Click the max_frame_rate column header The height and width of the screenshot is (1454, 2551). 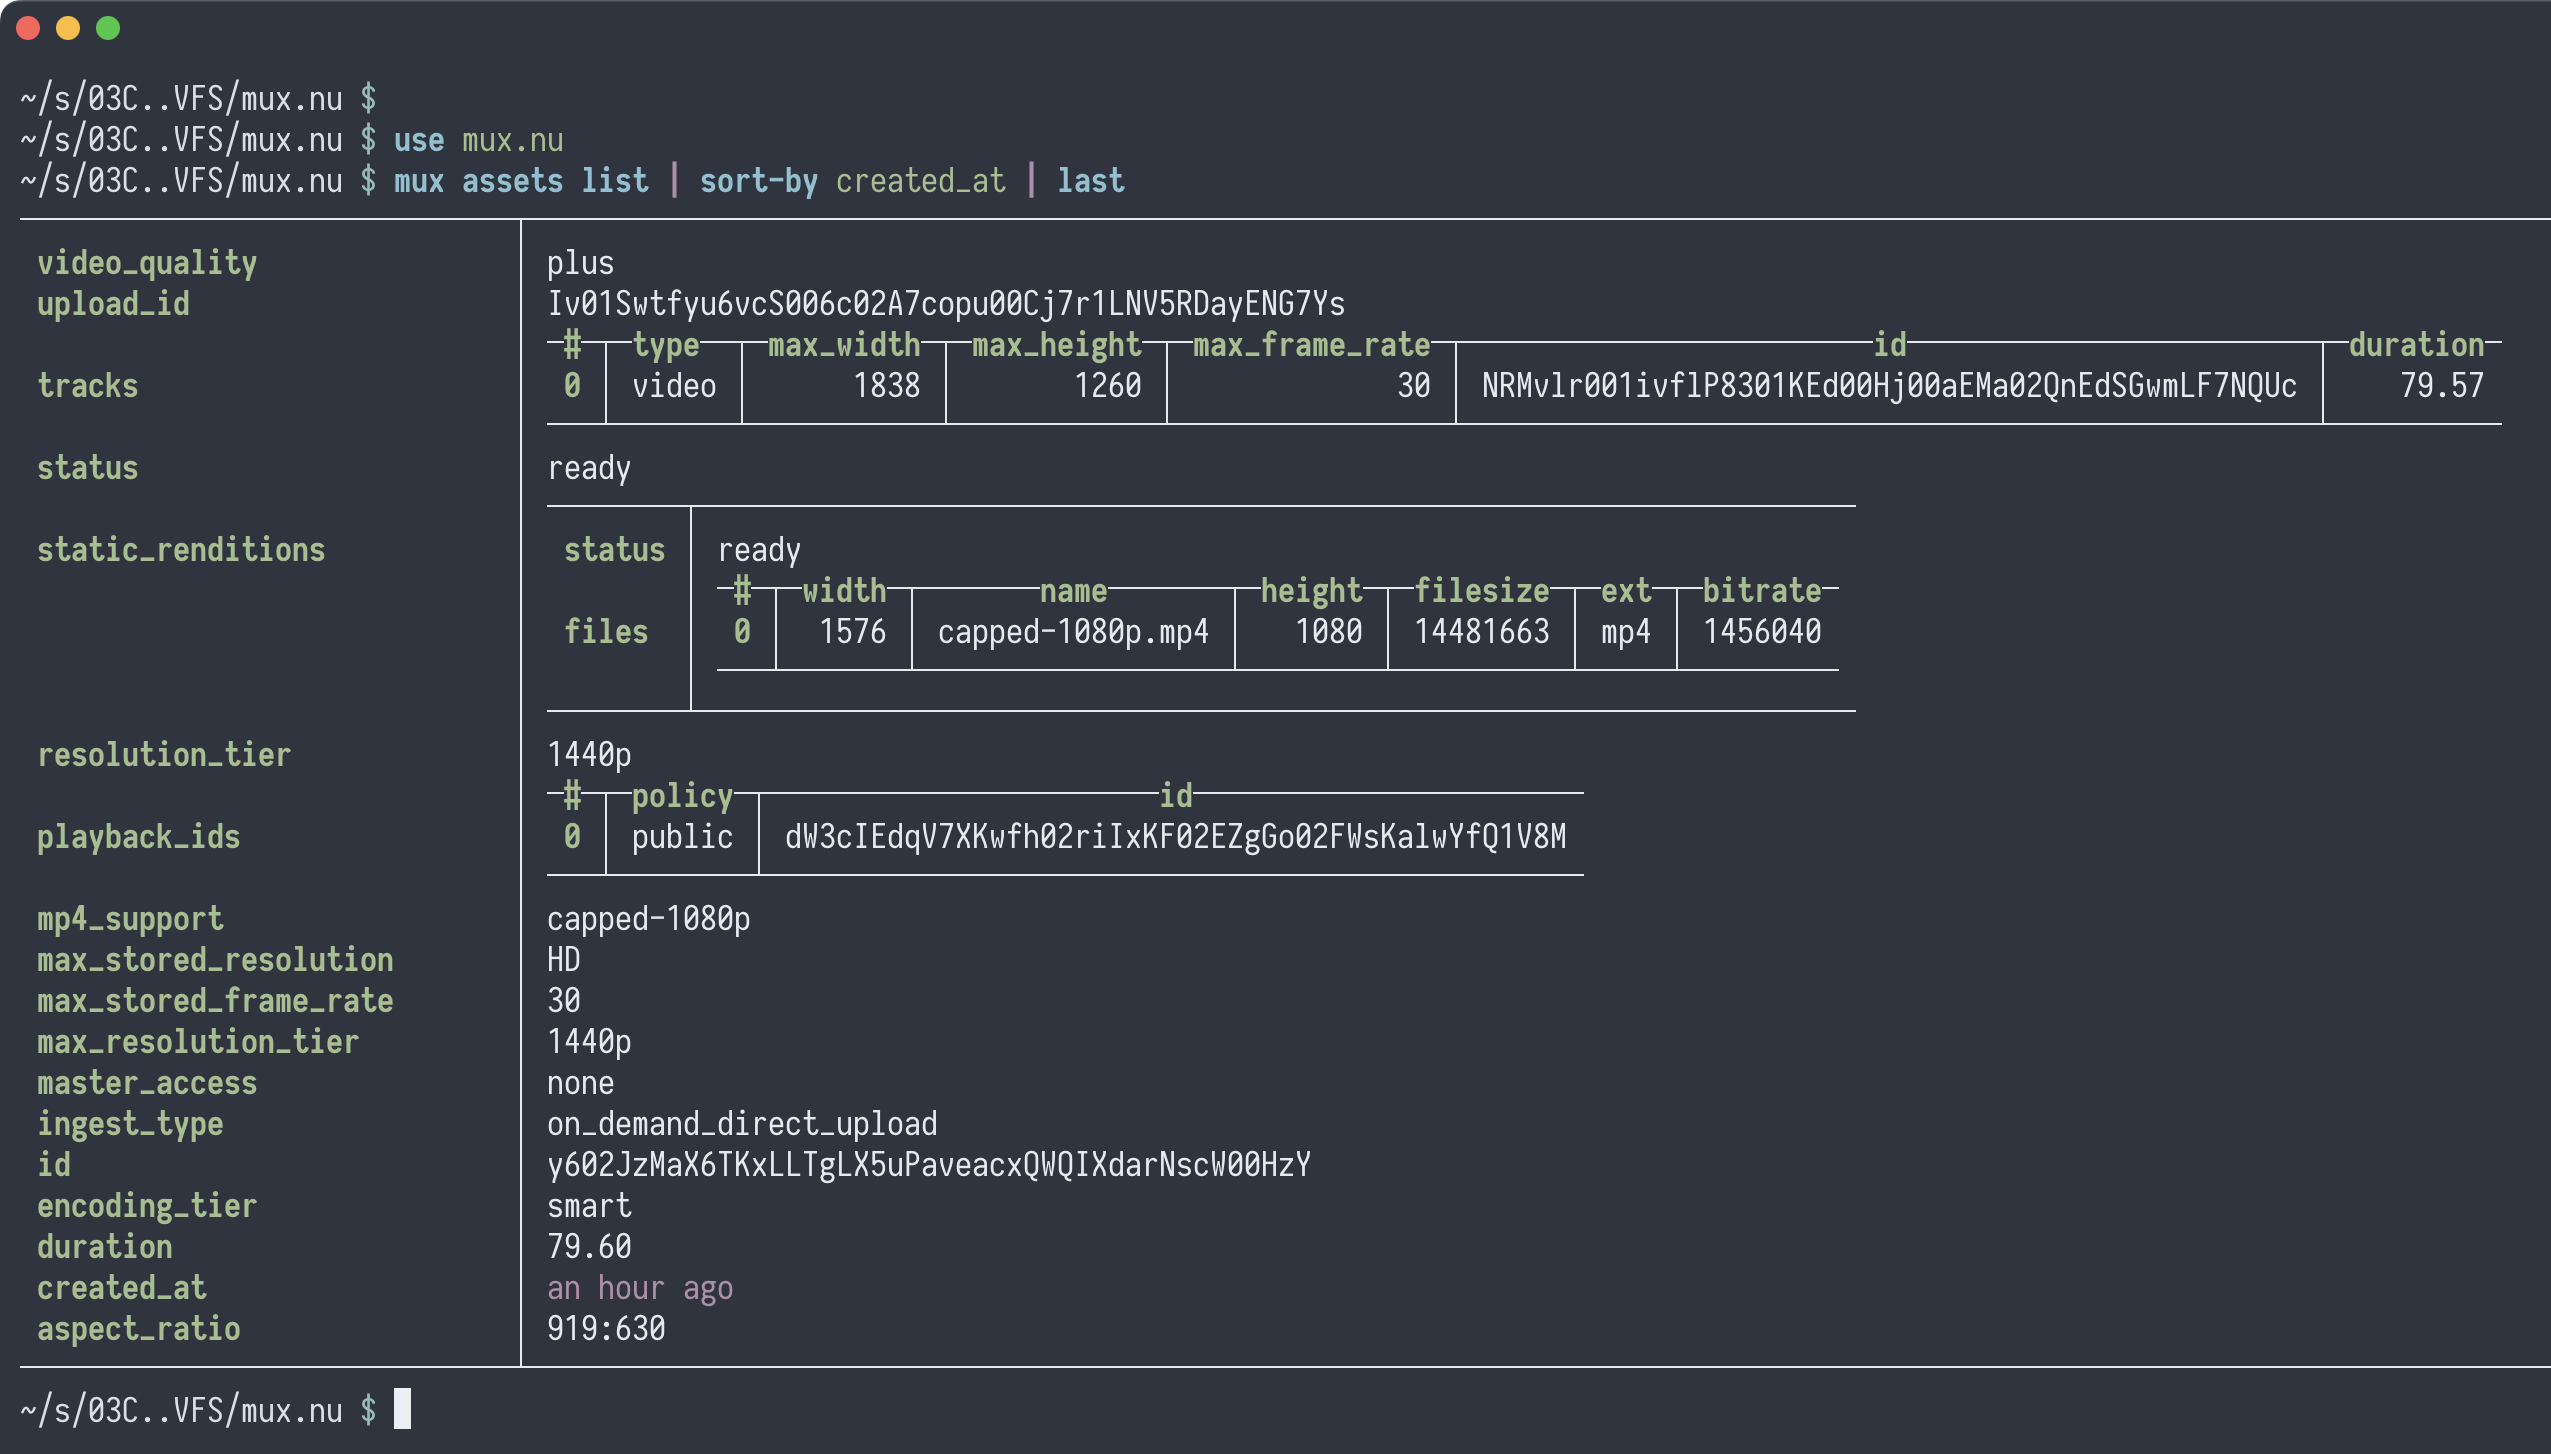pyautogui.click(x=1310, y=345)
